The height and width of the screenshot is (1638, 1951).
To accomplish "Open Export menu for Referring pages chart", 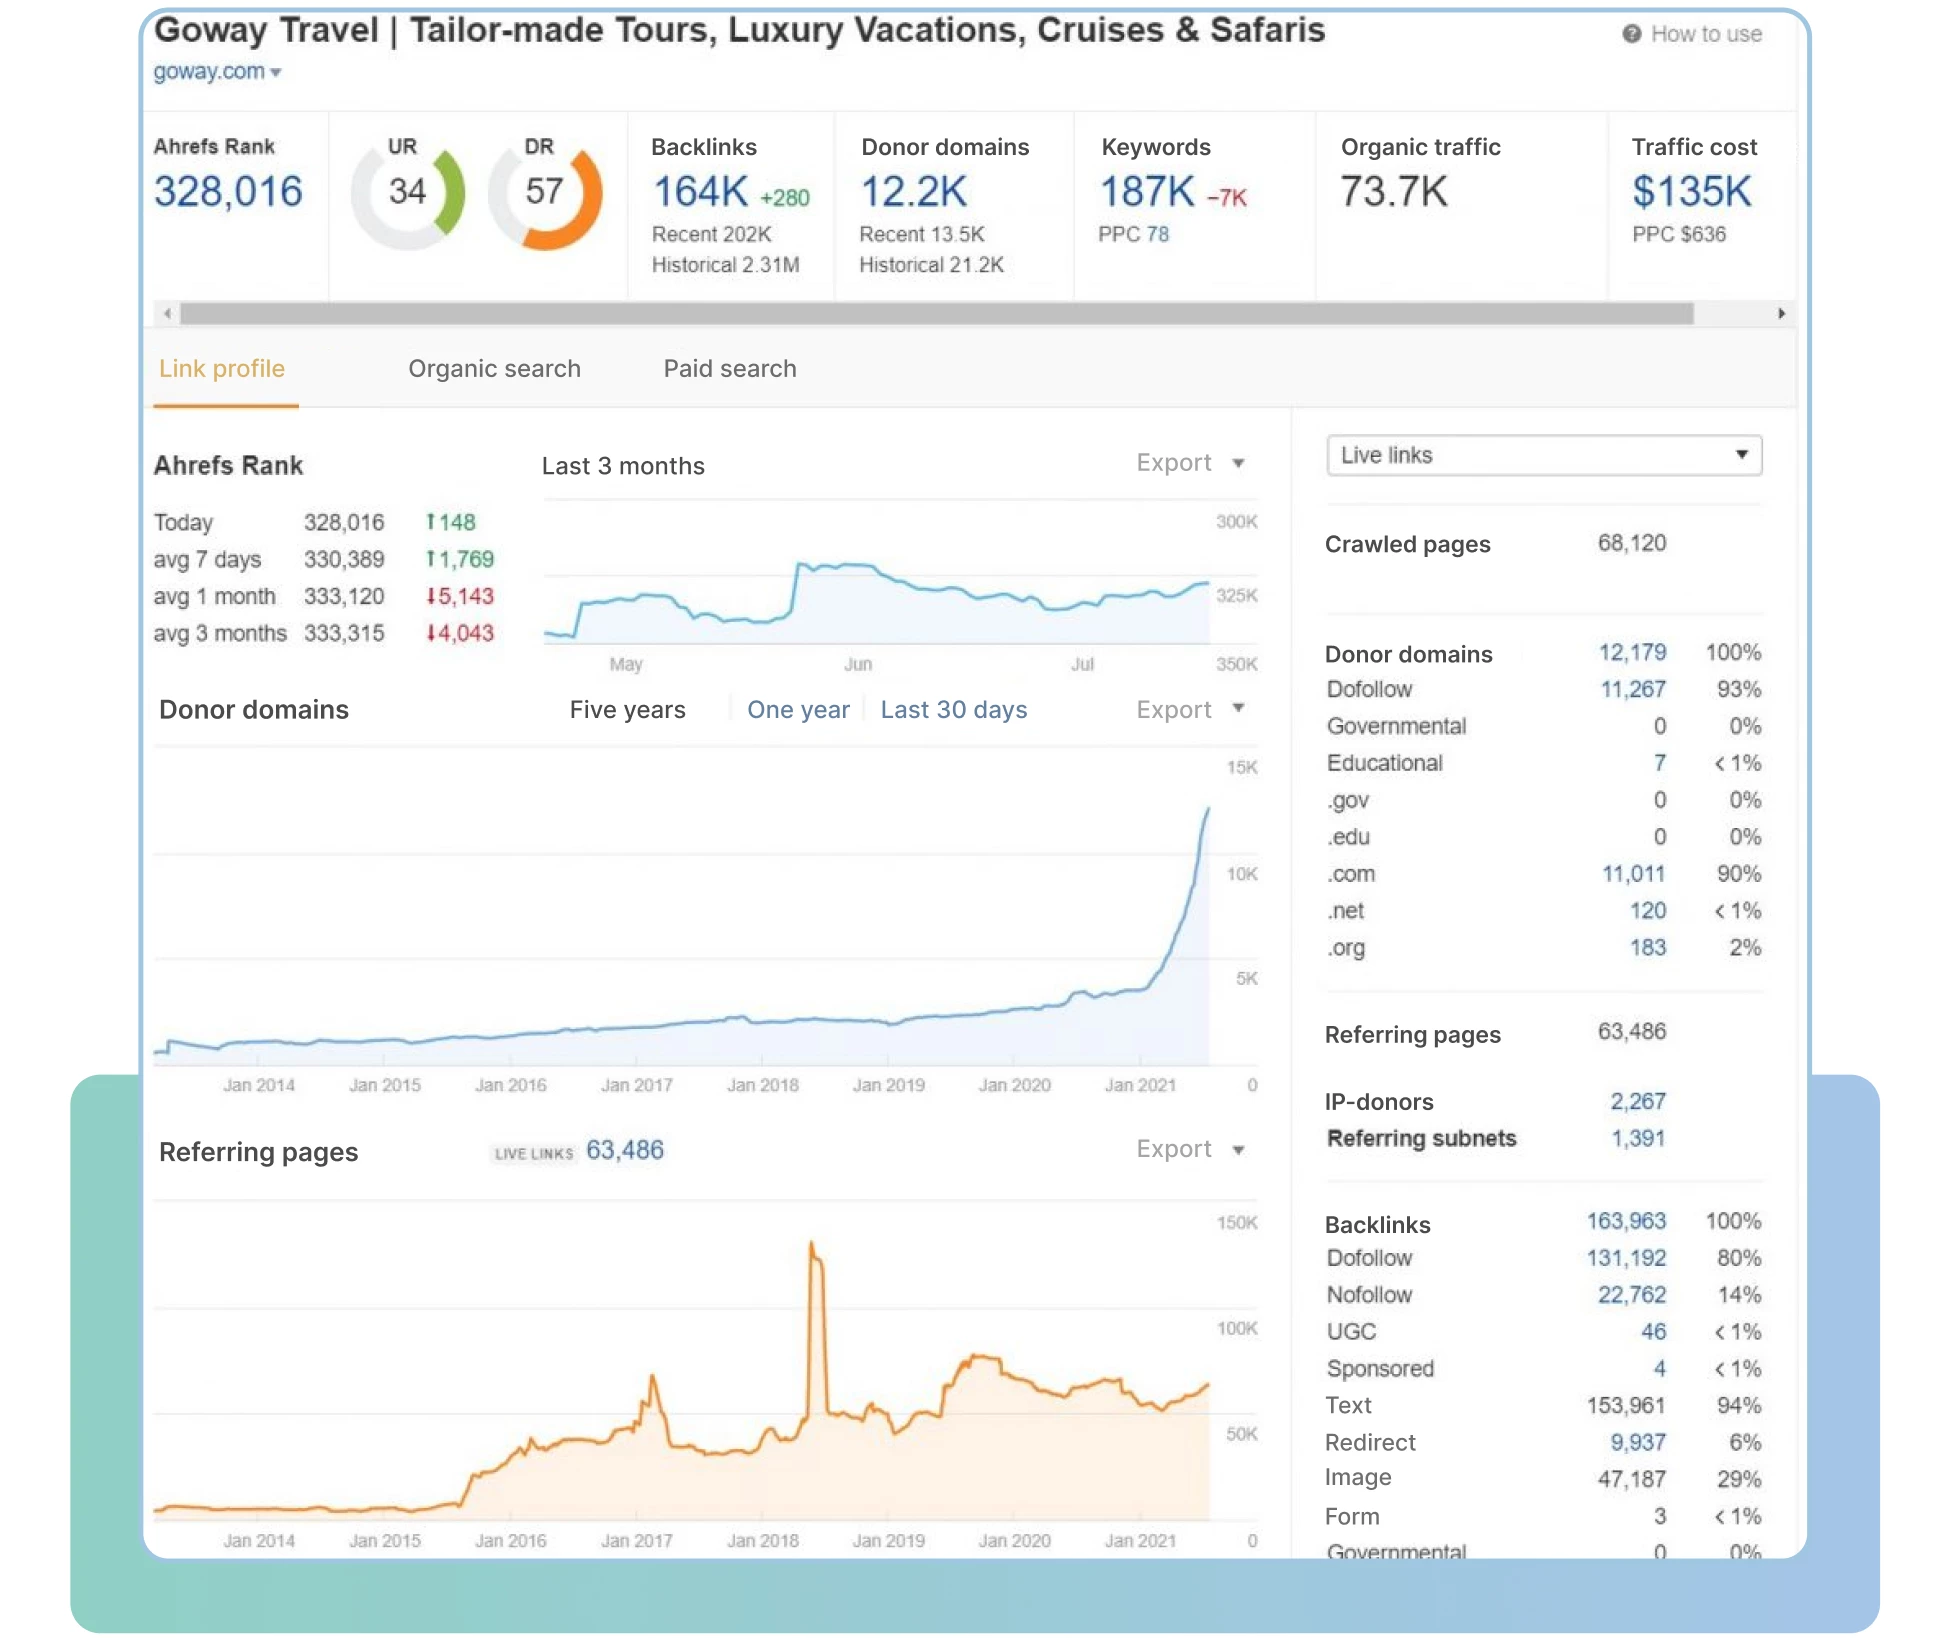I will (1190, 1149).
